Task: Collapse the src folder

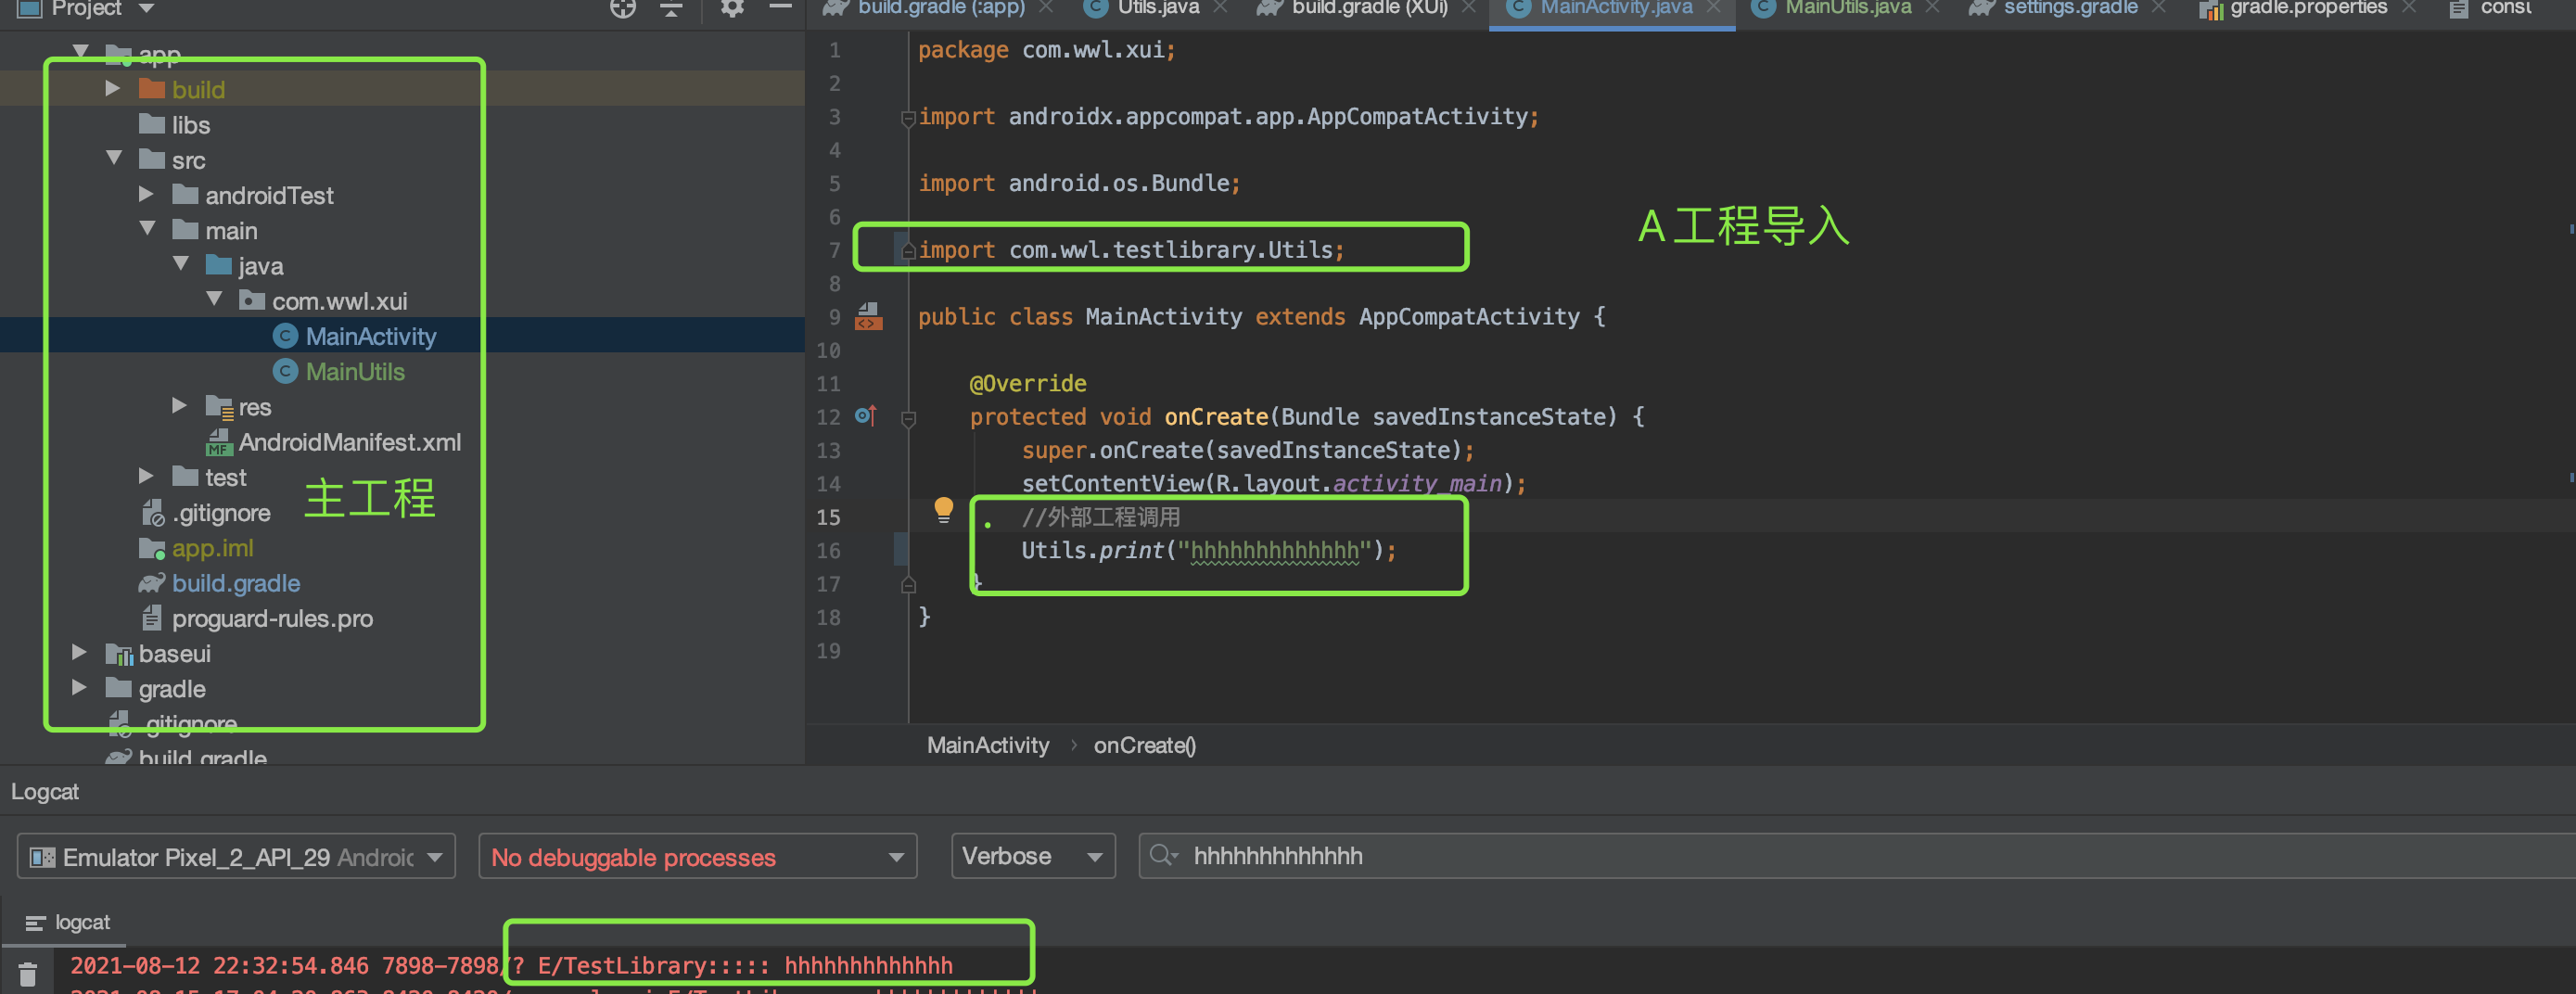Action: point(113,159)
